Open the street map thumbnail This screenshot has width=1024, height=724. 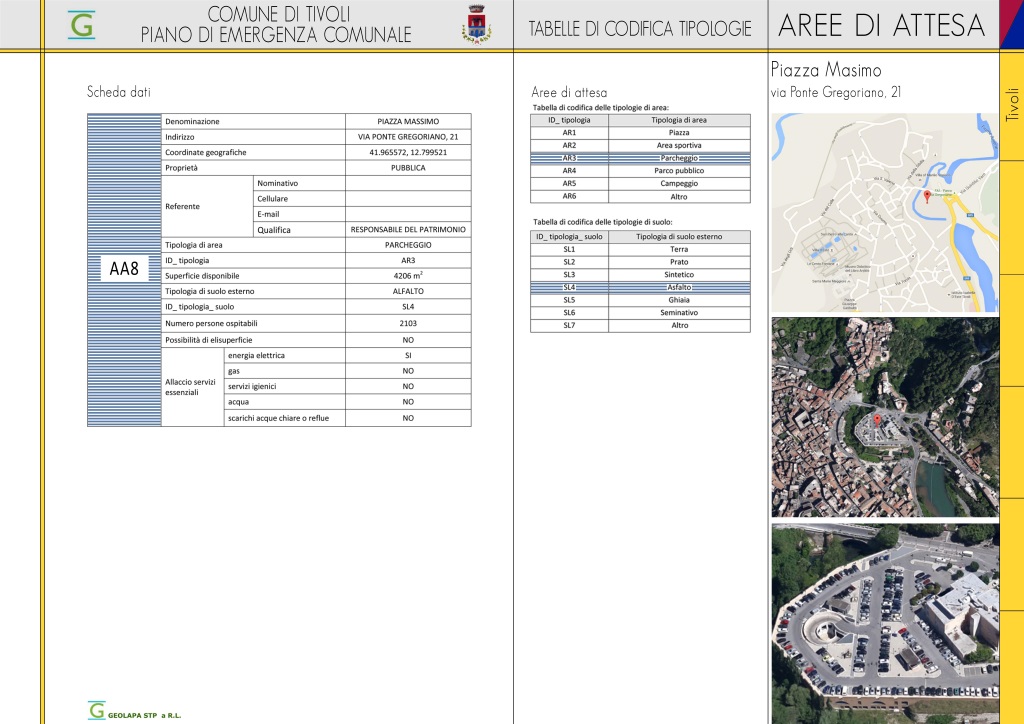(885, 213)
